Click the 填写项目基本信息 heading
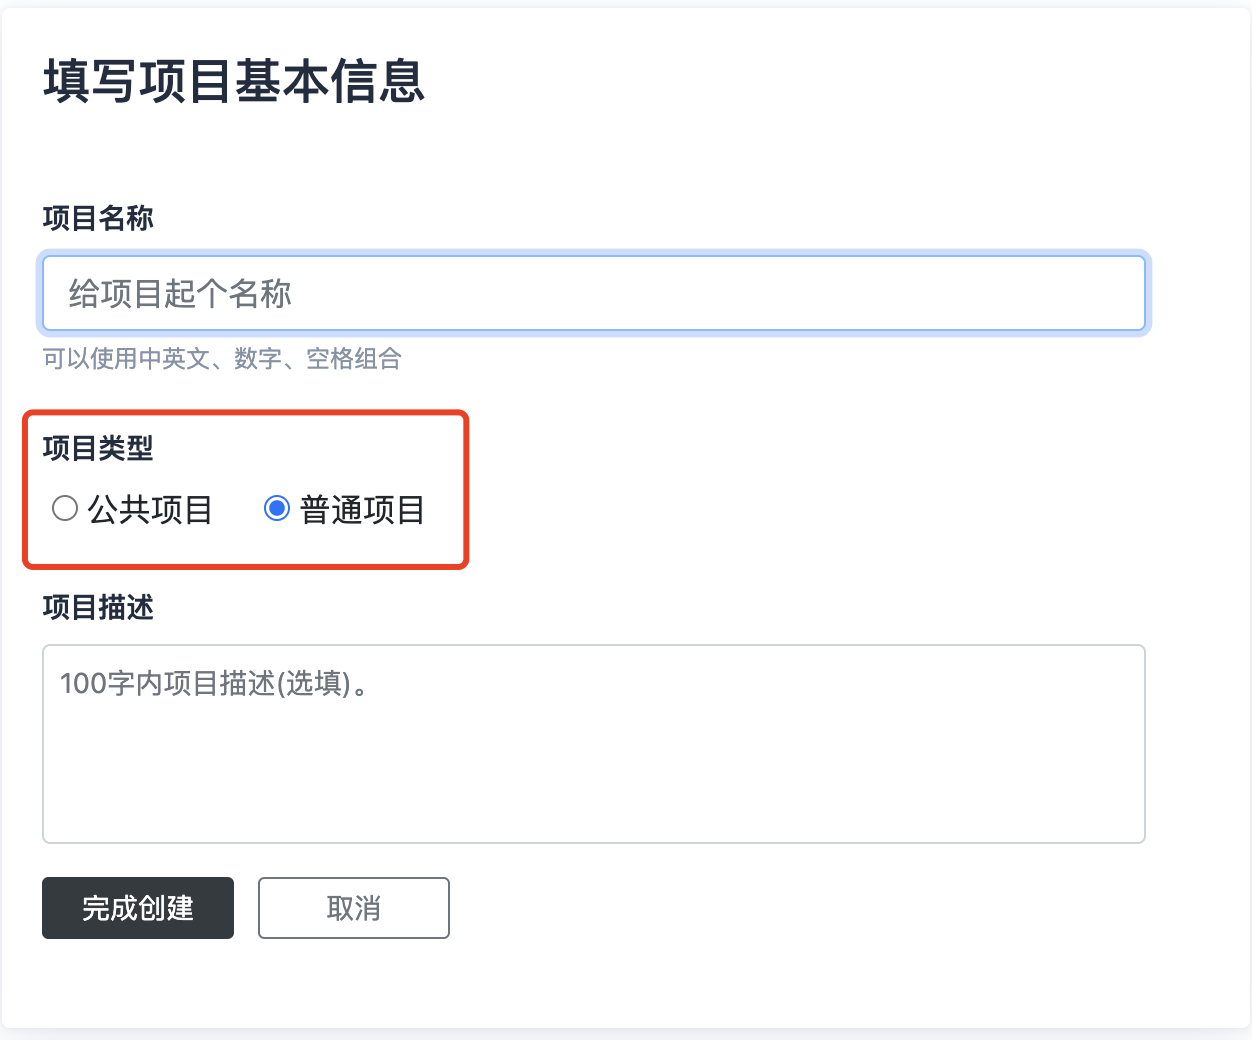1252x1040 pixels. [x=234, y=81]
